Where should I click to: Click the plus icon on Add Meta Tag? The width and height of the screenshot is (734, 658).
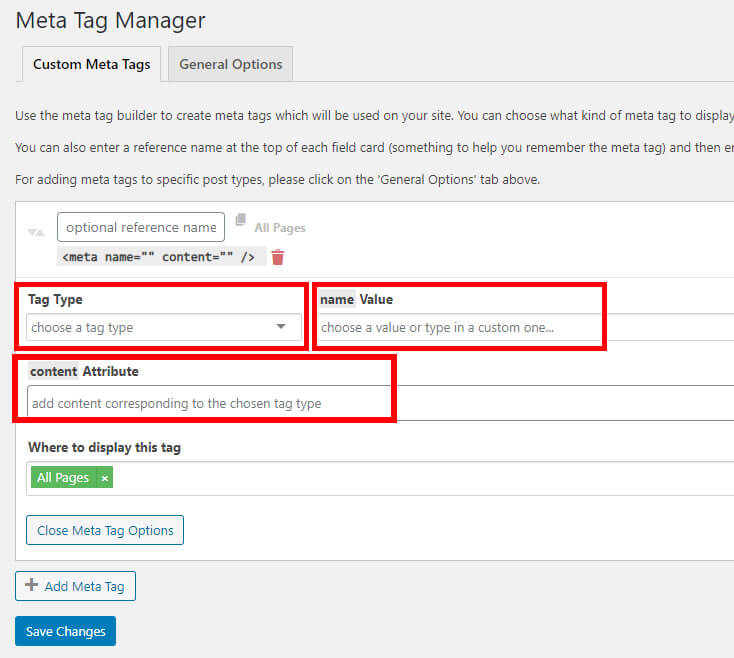pyautogui.click(x=31, y=585)
